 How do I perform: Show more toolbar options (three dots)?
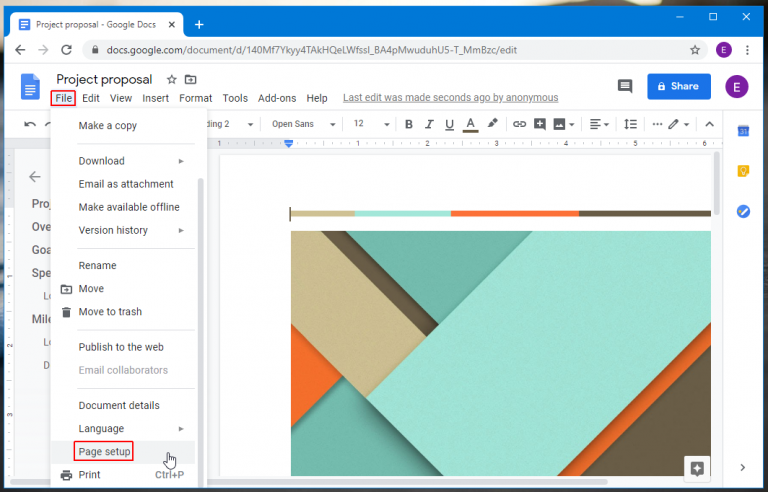tap(657, 124)
